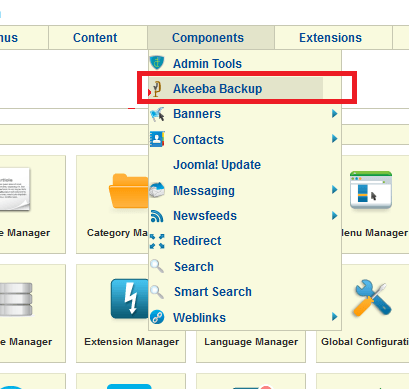Select the Newsfeeds menu entry text
409x389 pixels.
point(205,216)
